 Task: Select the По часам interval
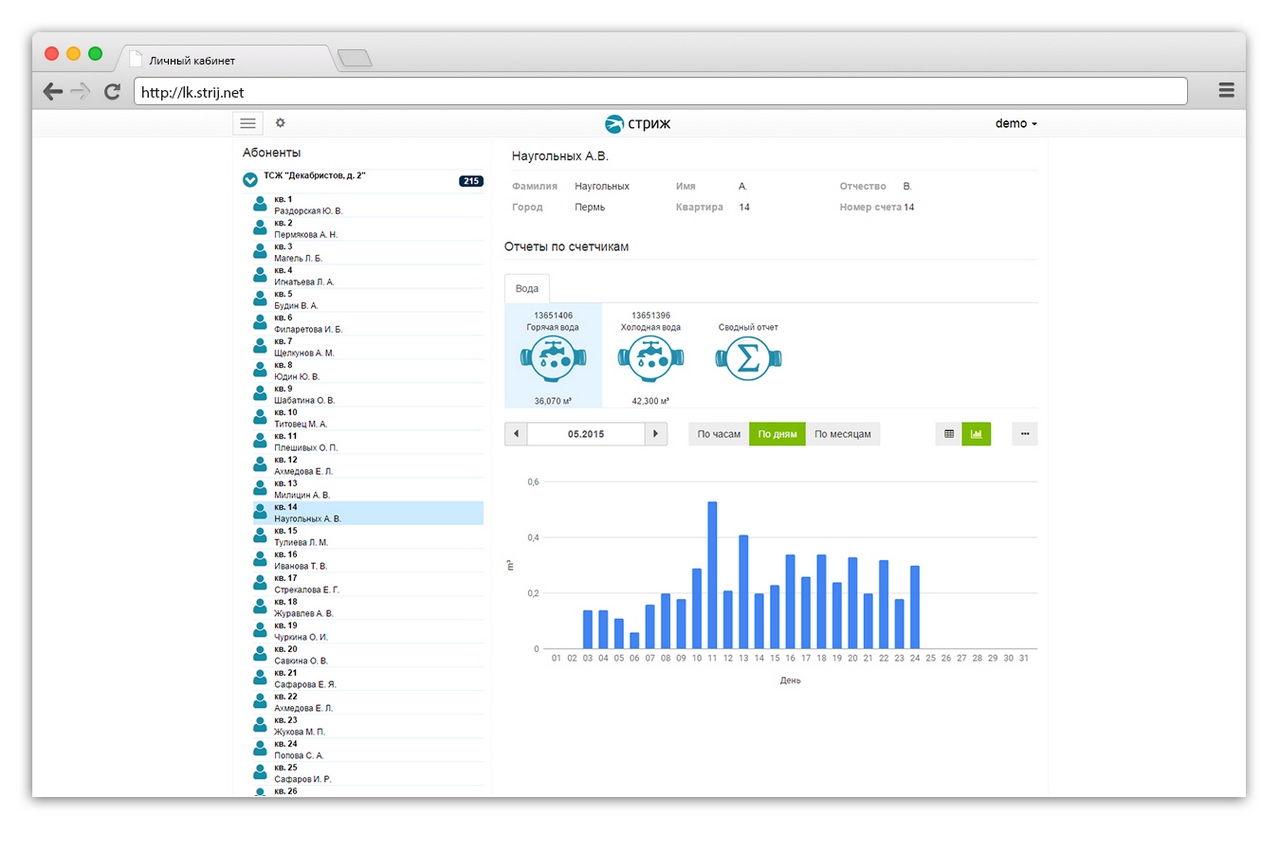(719, 434)
